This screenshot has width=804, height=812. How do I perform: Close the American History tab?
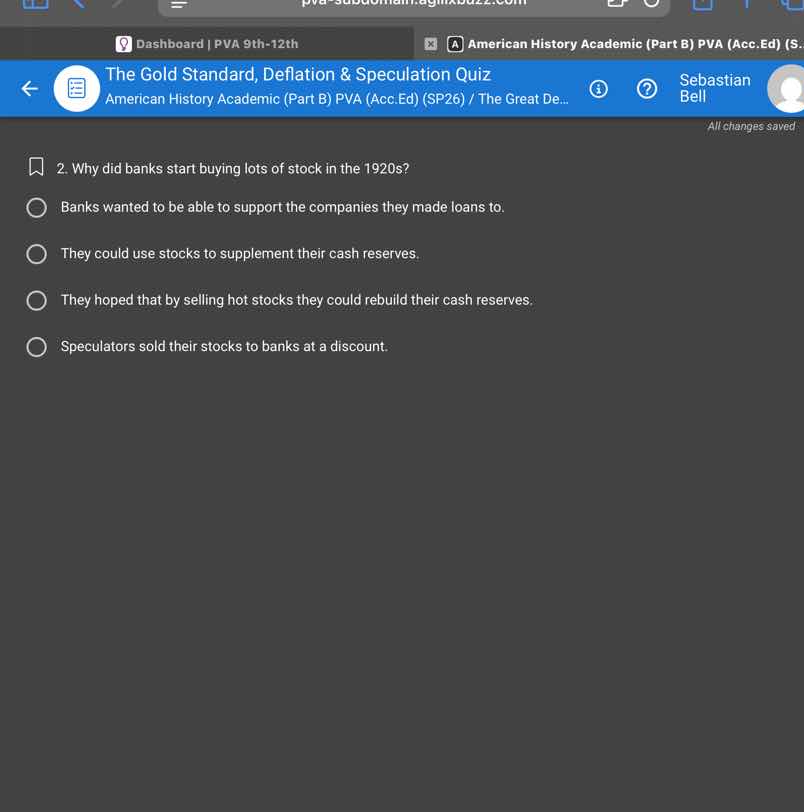[x=430, y=44]
